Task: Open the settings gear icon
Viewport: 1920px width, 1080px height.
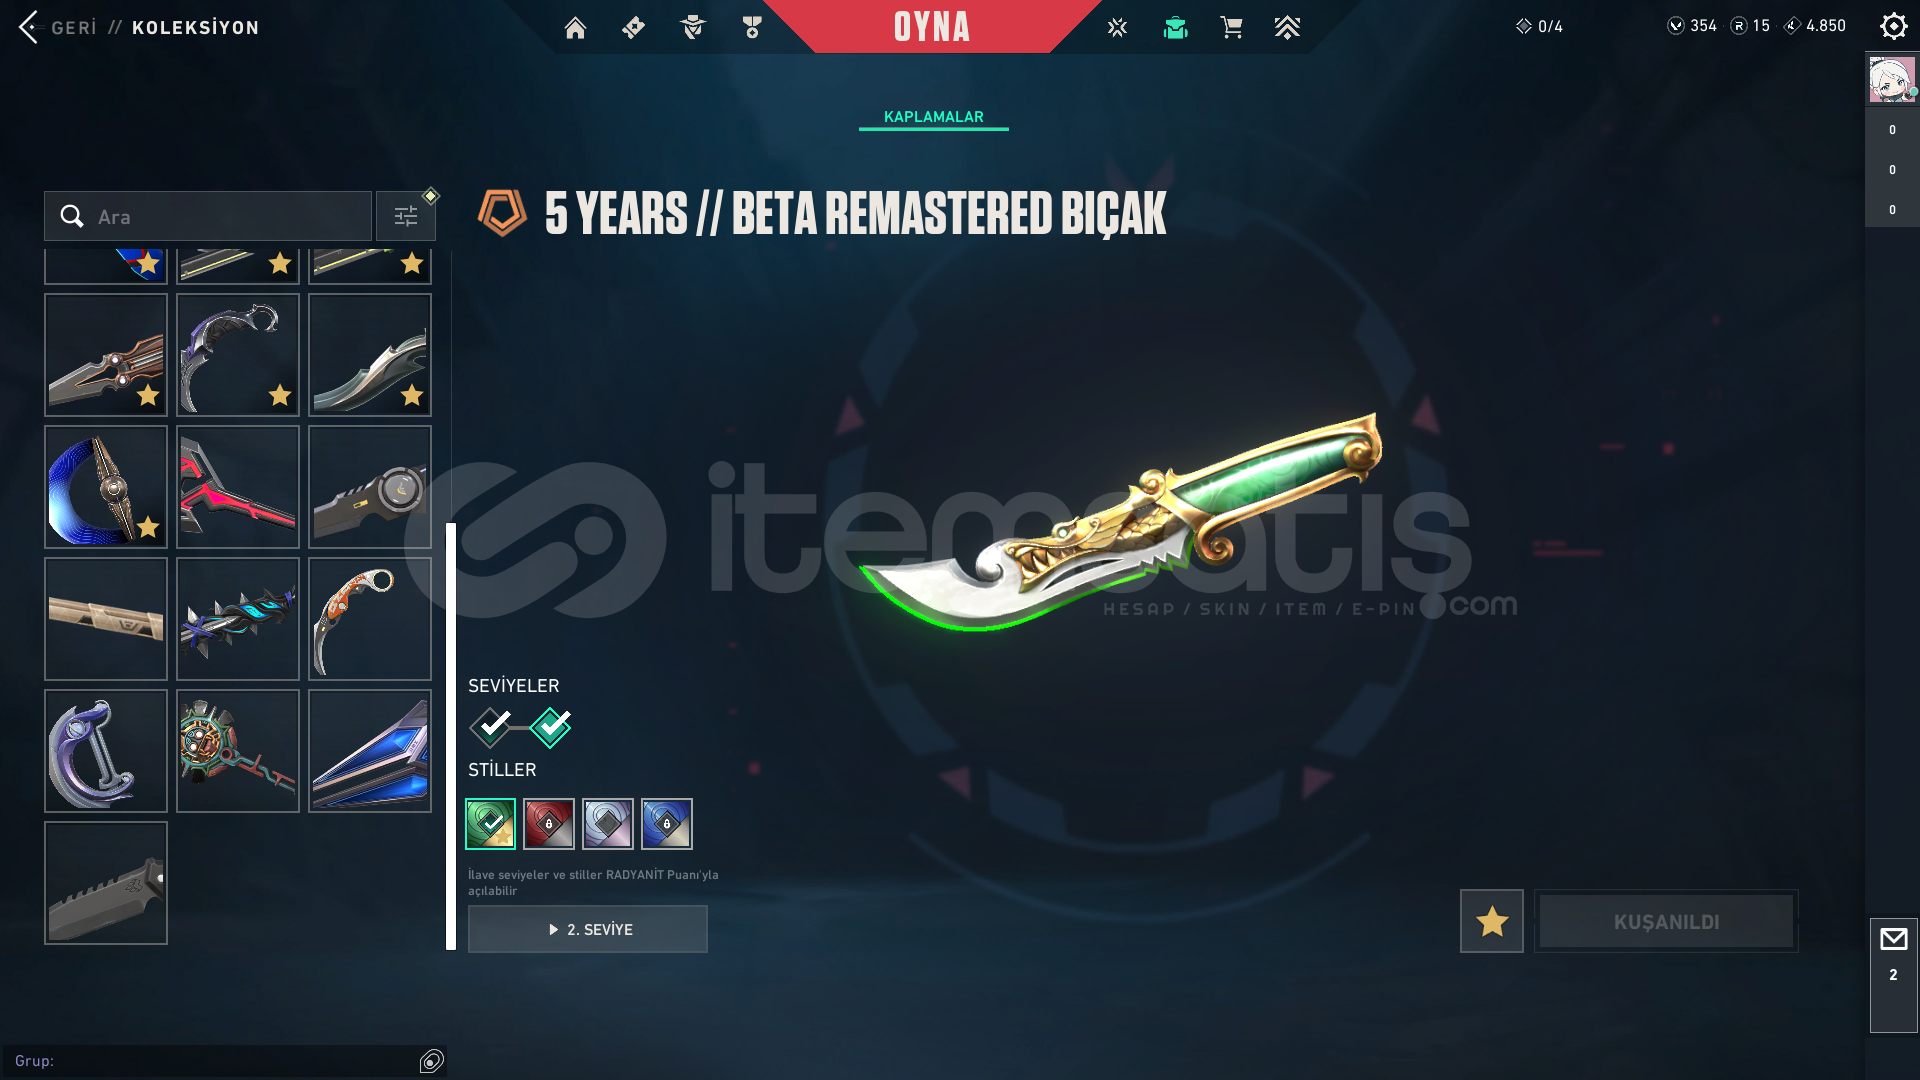Action: pos(1893,26)
